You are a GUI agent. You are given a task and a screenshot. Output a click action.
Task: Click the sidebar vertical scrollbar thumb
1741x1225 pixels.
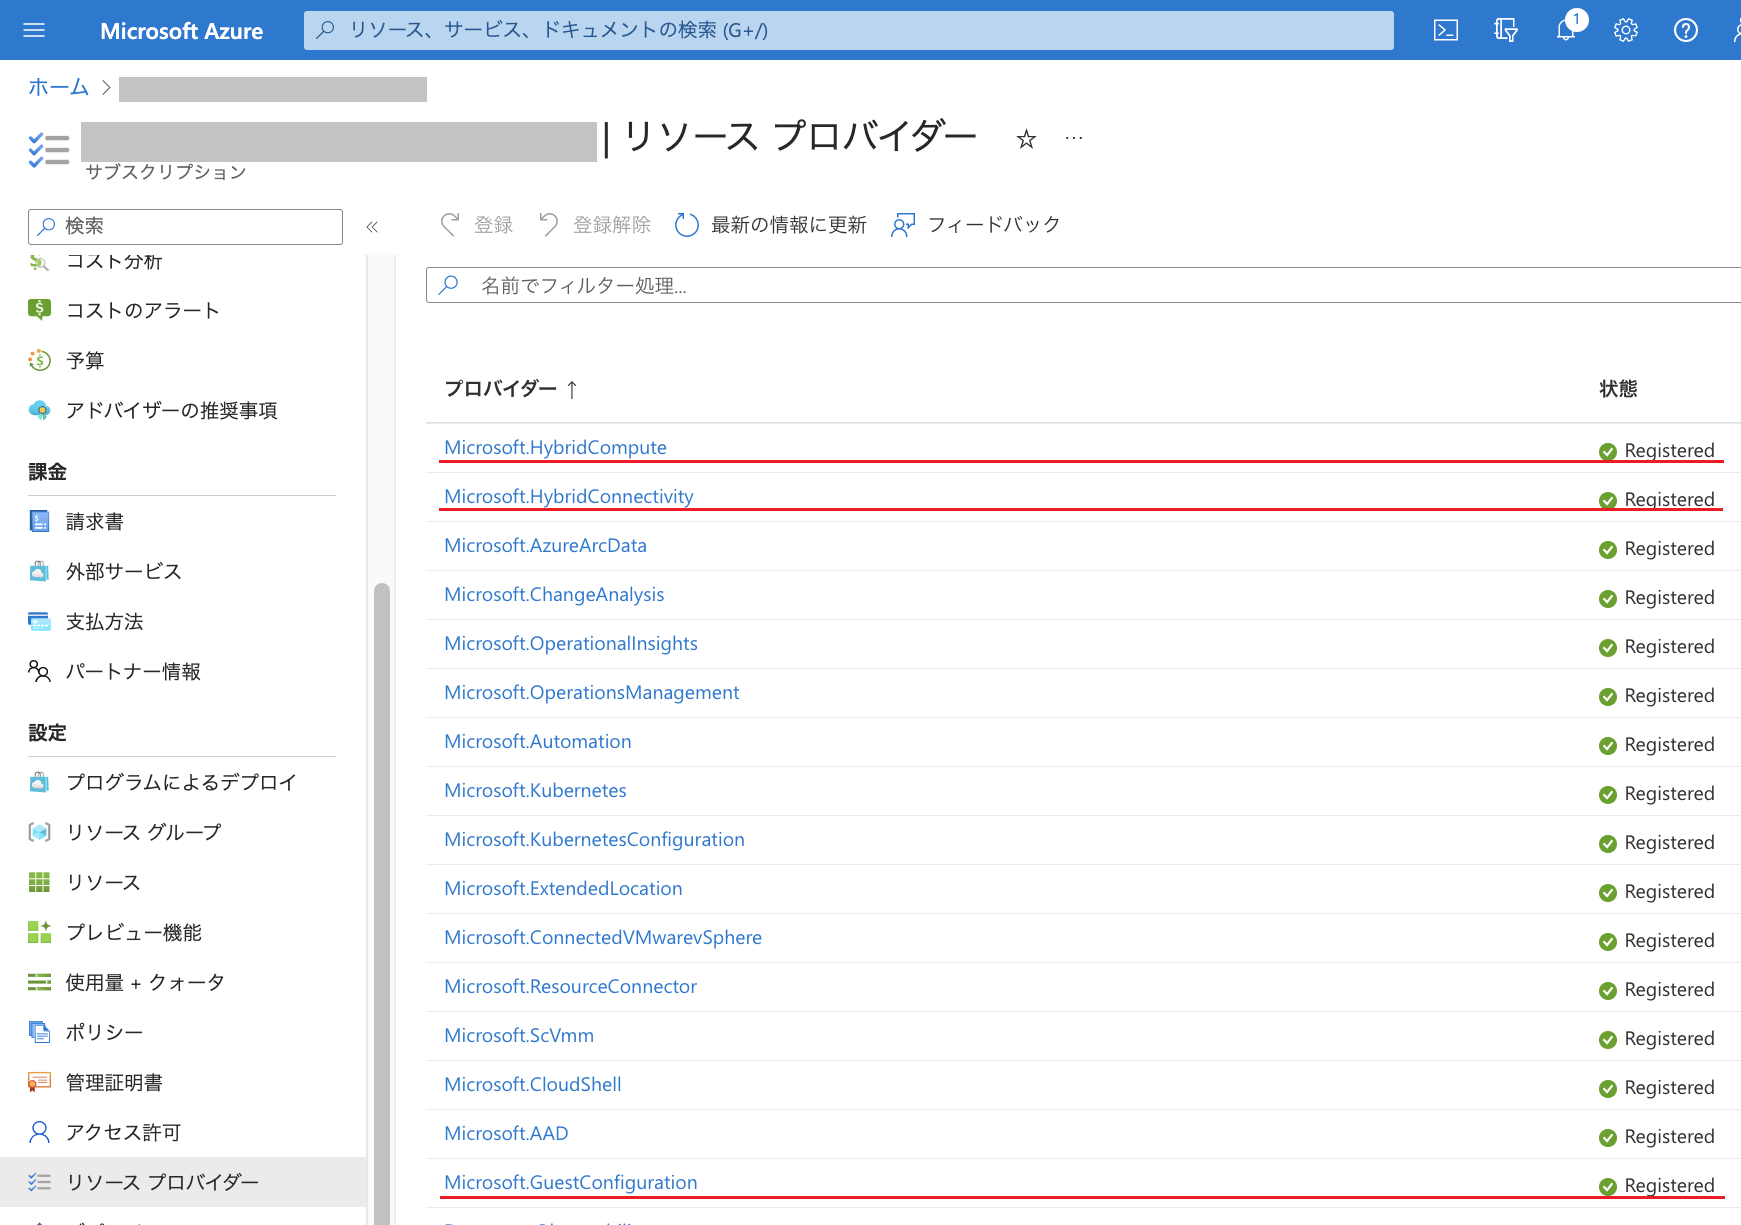pos(381,903)
